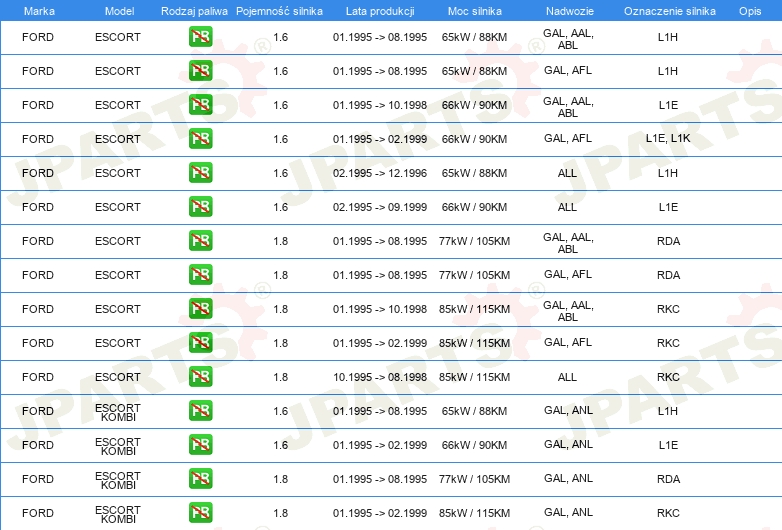
Task: Click petrol icon in Escort Kombi L1H row
Action: click(200, 410)
